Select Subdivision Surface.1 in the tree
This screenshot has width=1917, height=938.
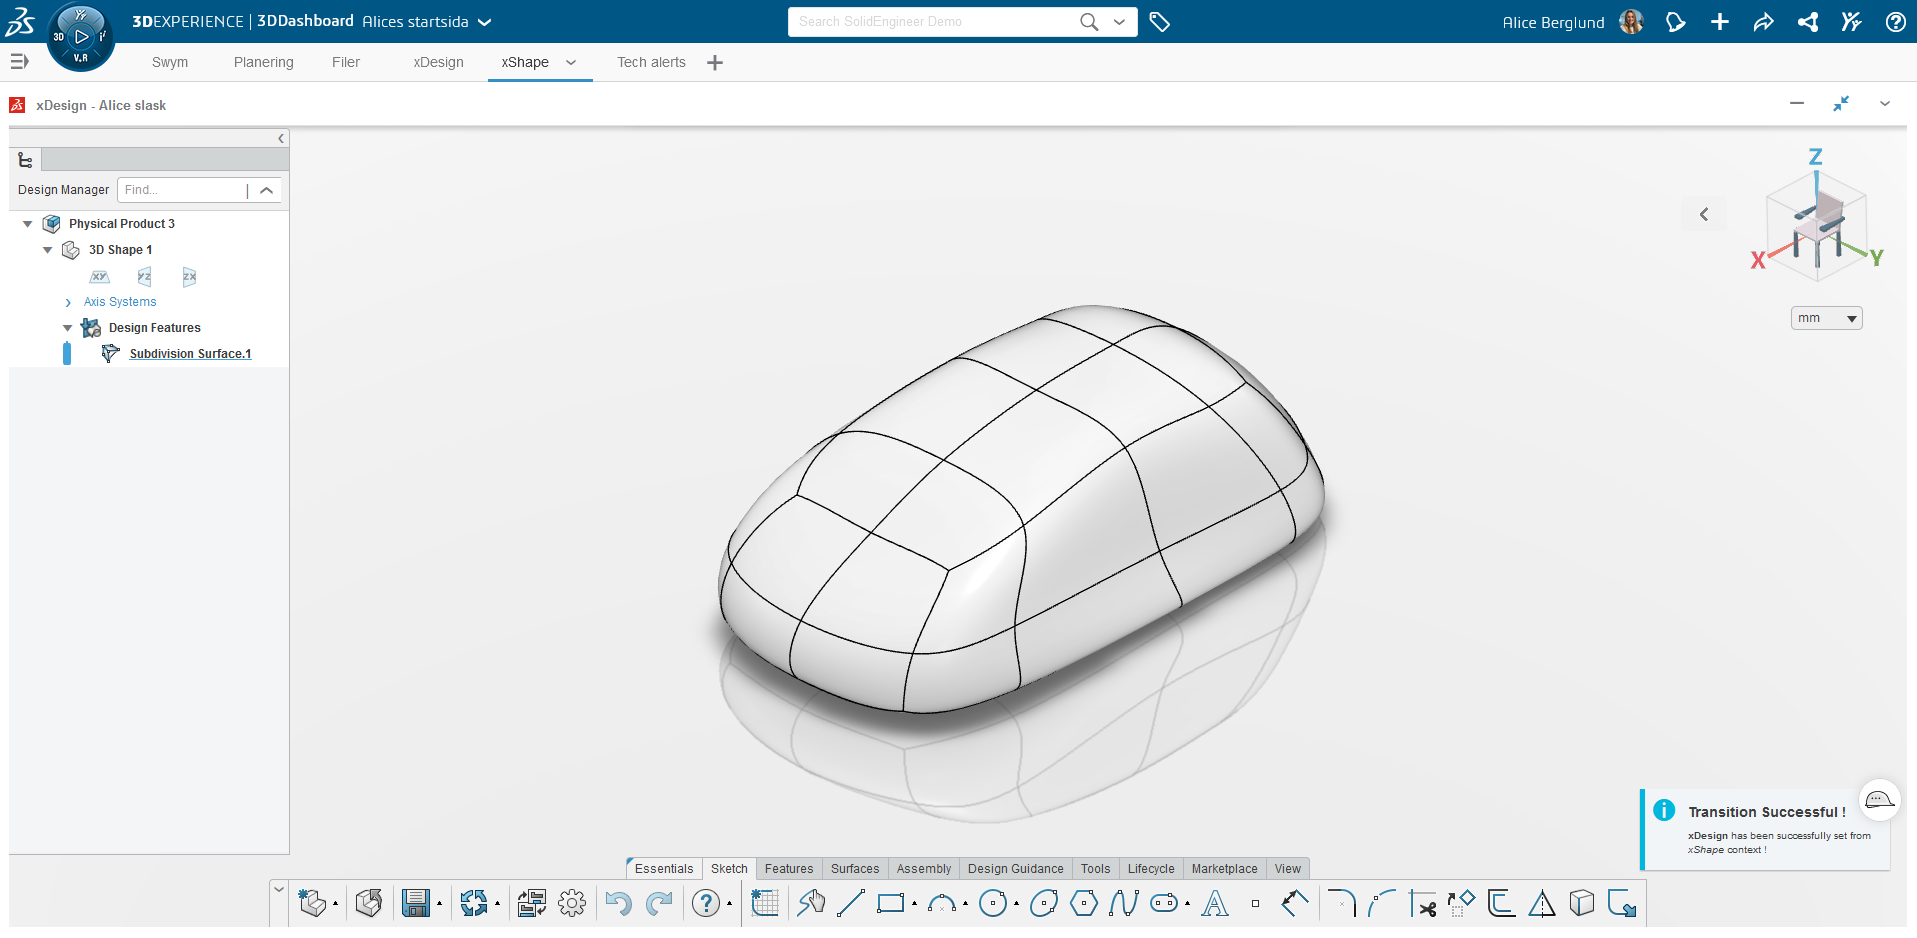190,354
